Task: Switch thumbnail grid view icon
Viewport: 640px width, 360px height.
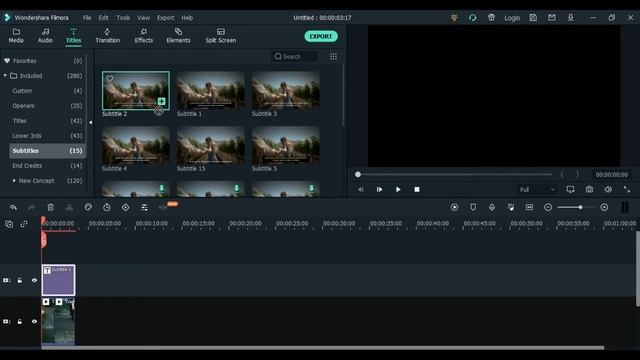Action: point(333,56)
